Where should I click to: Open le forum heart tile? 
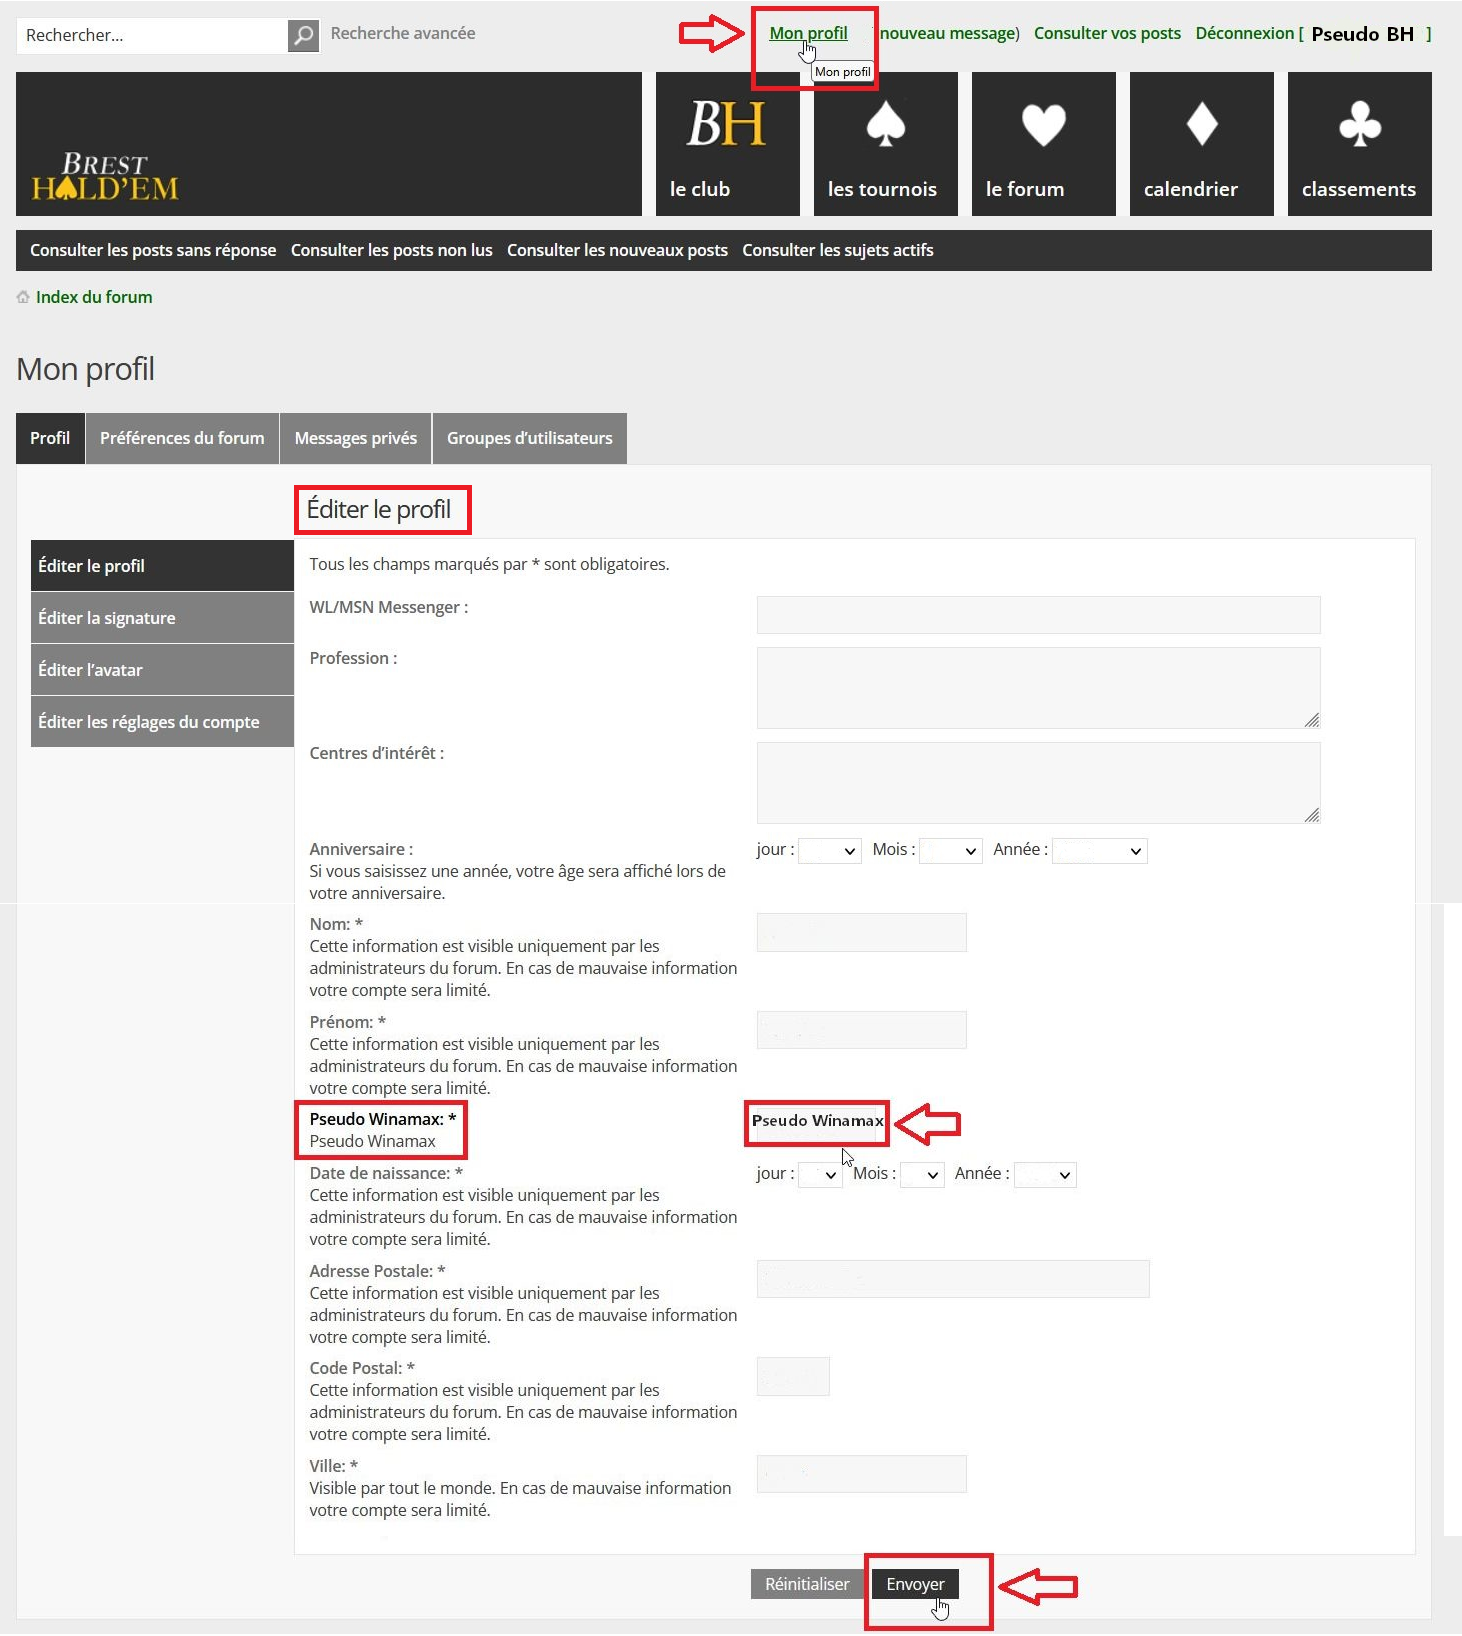[x=1043, y=144]
